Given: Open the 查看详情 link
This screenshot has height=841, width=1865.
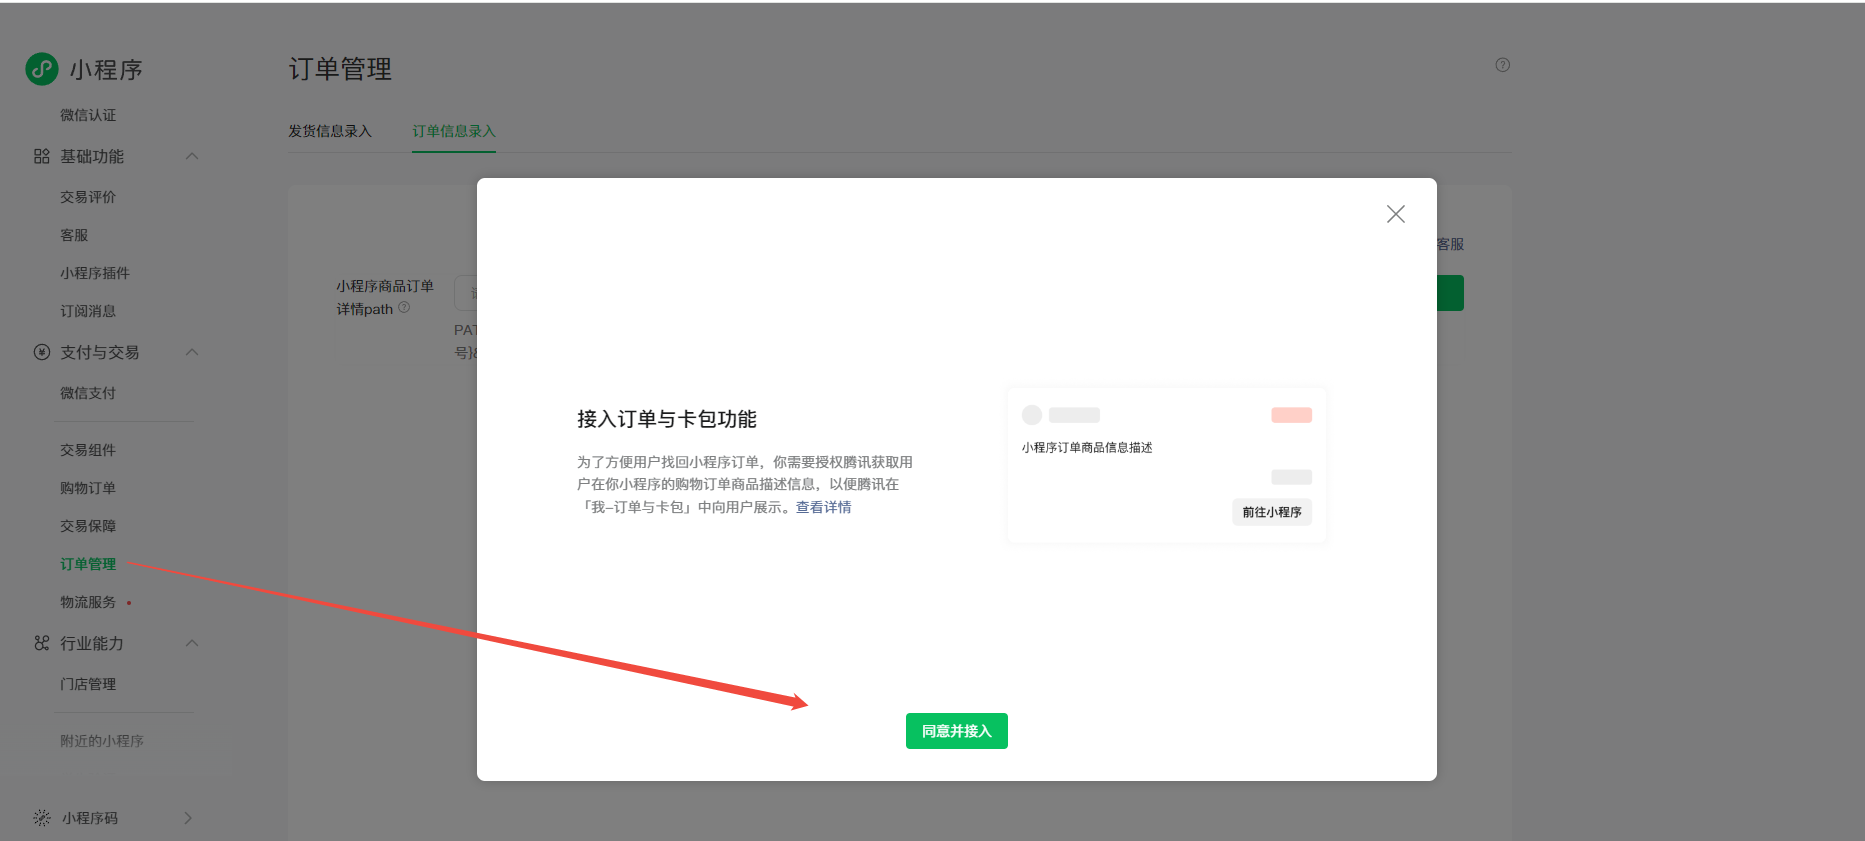Looking at the screenshot, I should (824, 507).
